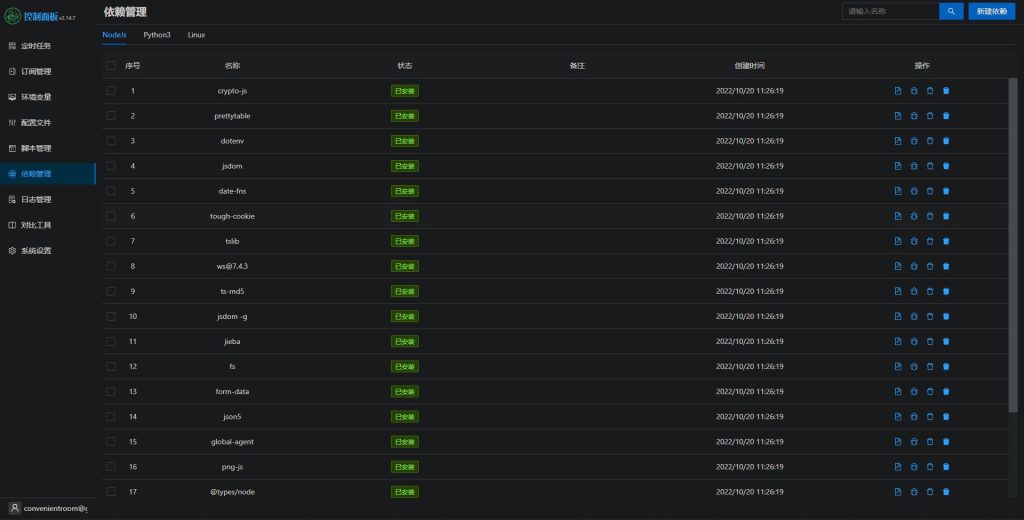
Task: Switch to the Linux tab
Action: coord(196,35)
